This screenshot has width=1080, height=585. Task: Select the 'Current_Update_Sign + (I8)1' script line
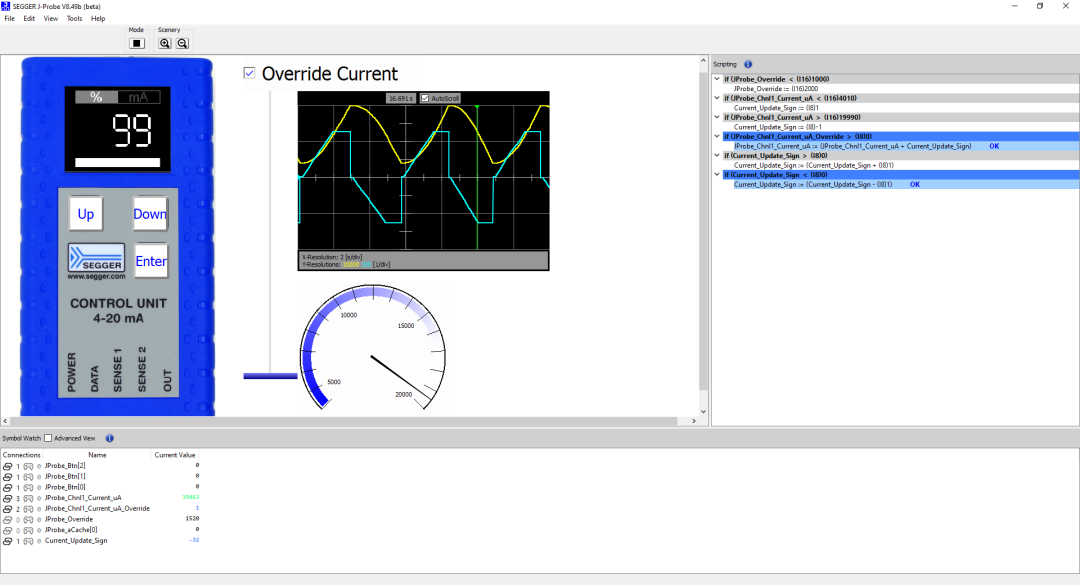pos(813,165)
